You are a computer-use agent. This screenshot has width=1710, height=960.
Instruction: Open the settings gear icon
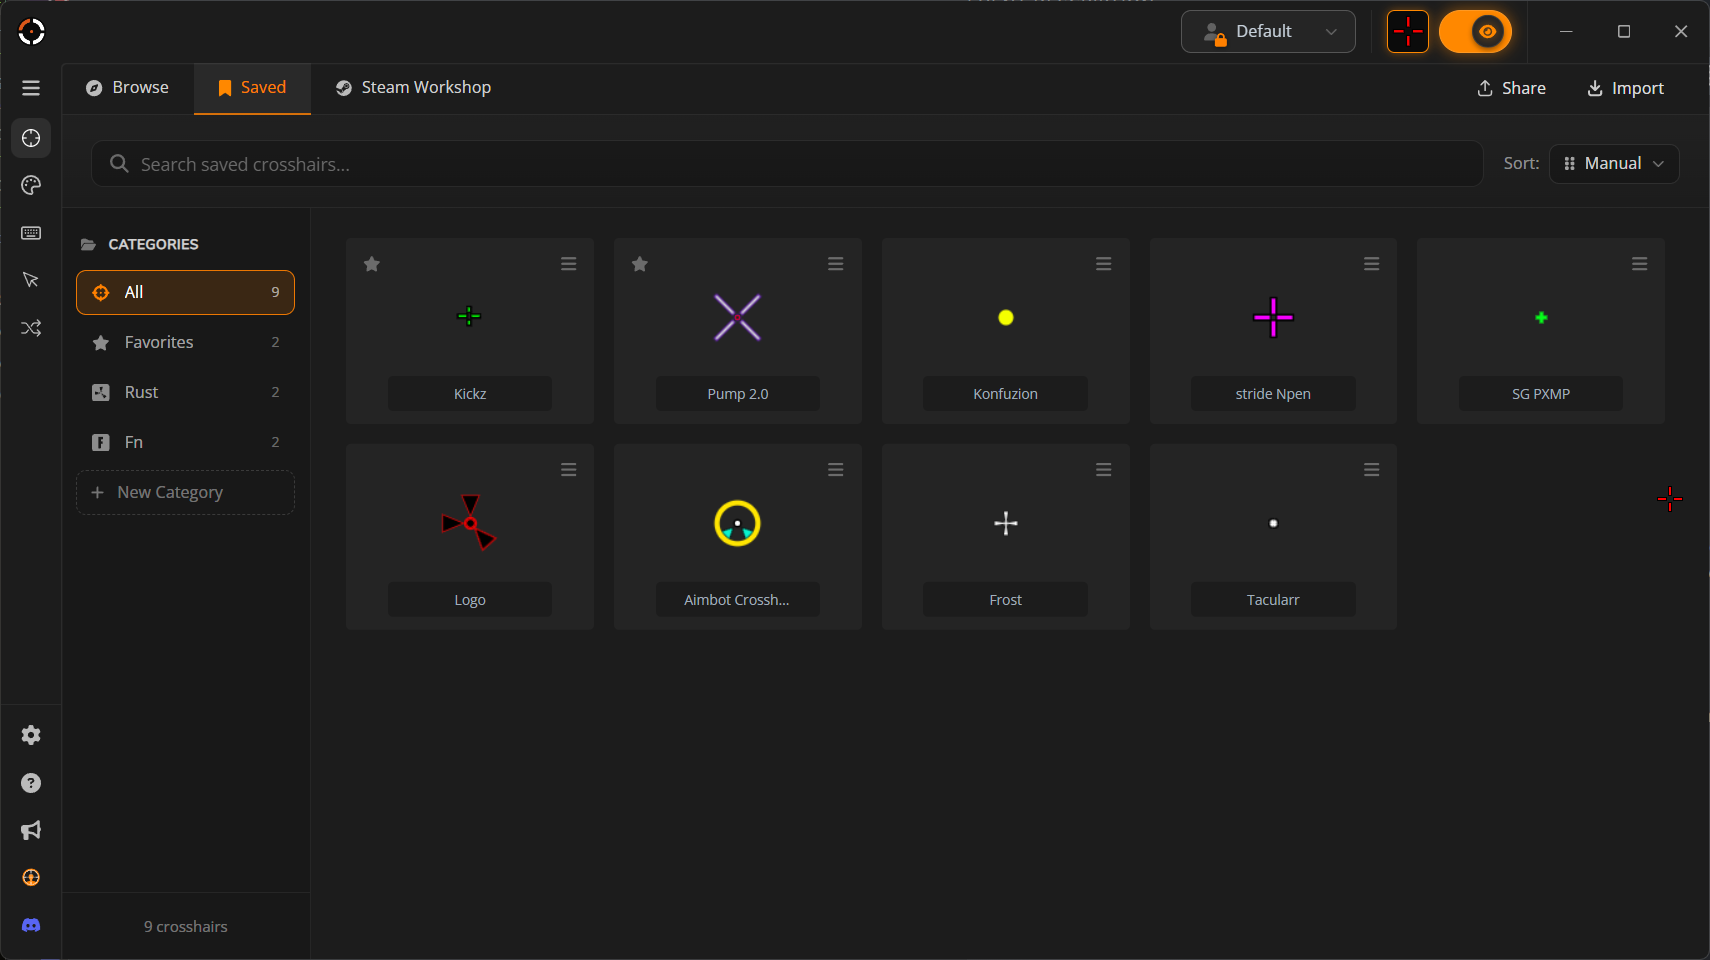click(x=31, y=735)
